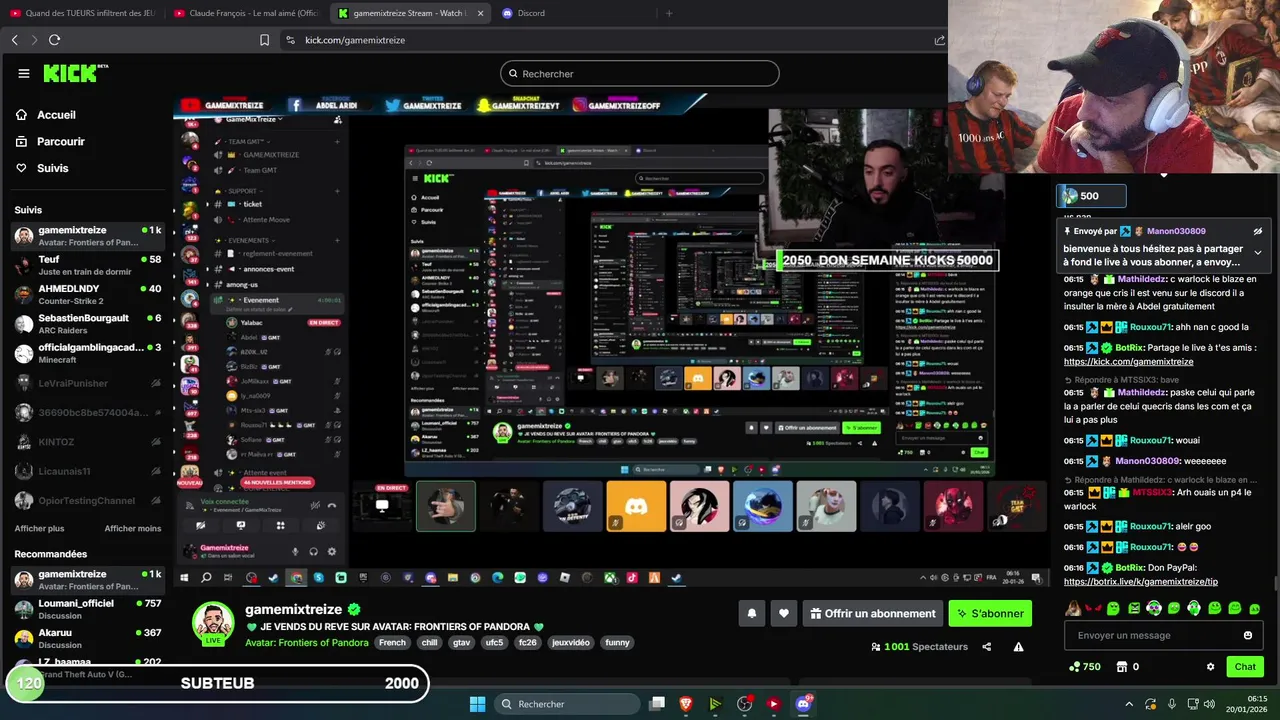The width and height of the screenshot is (1280, 720).
Task: Click the verified badge next to gamemixtreize title
Action: point(354,609)
